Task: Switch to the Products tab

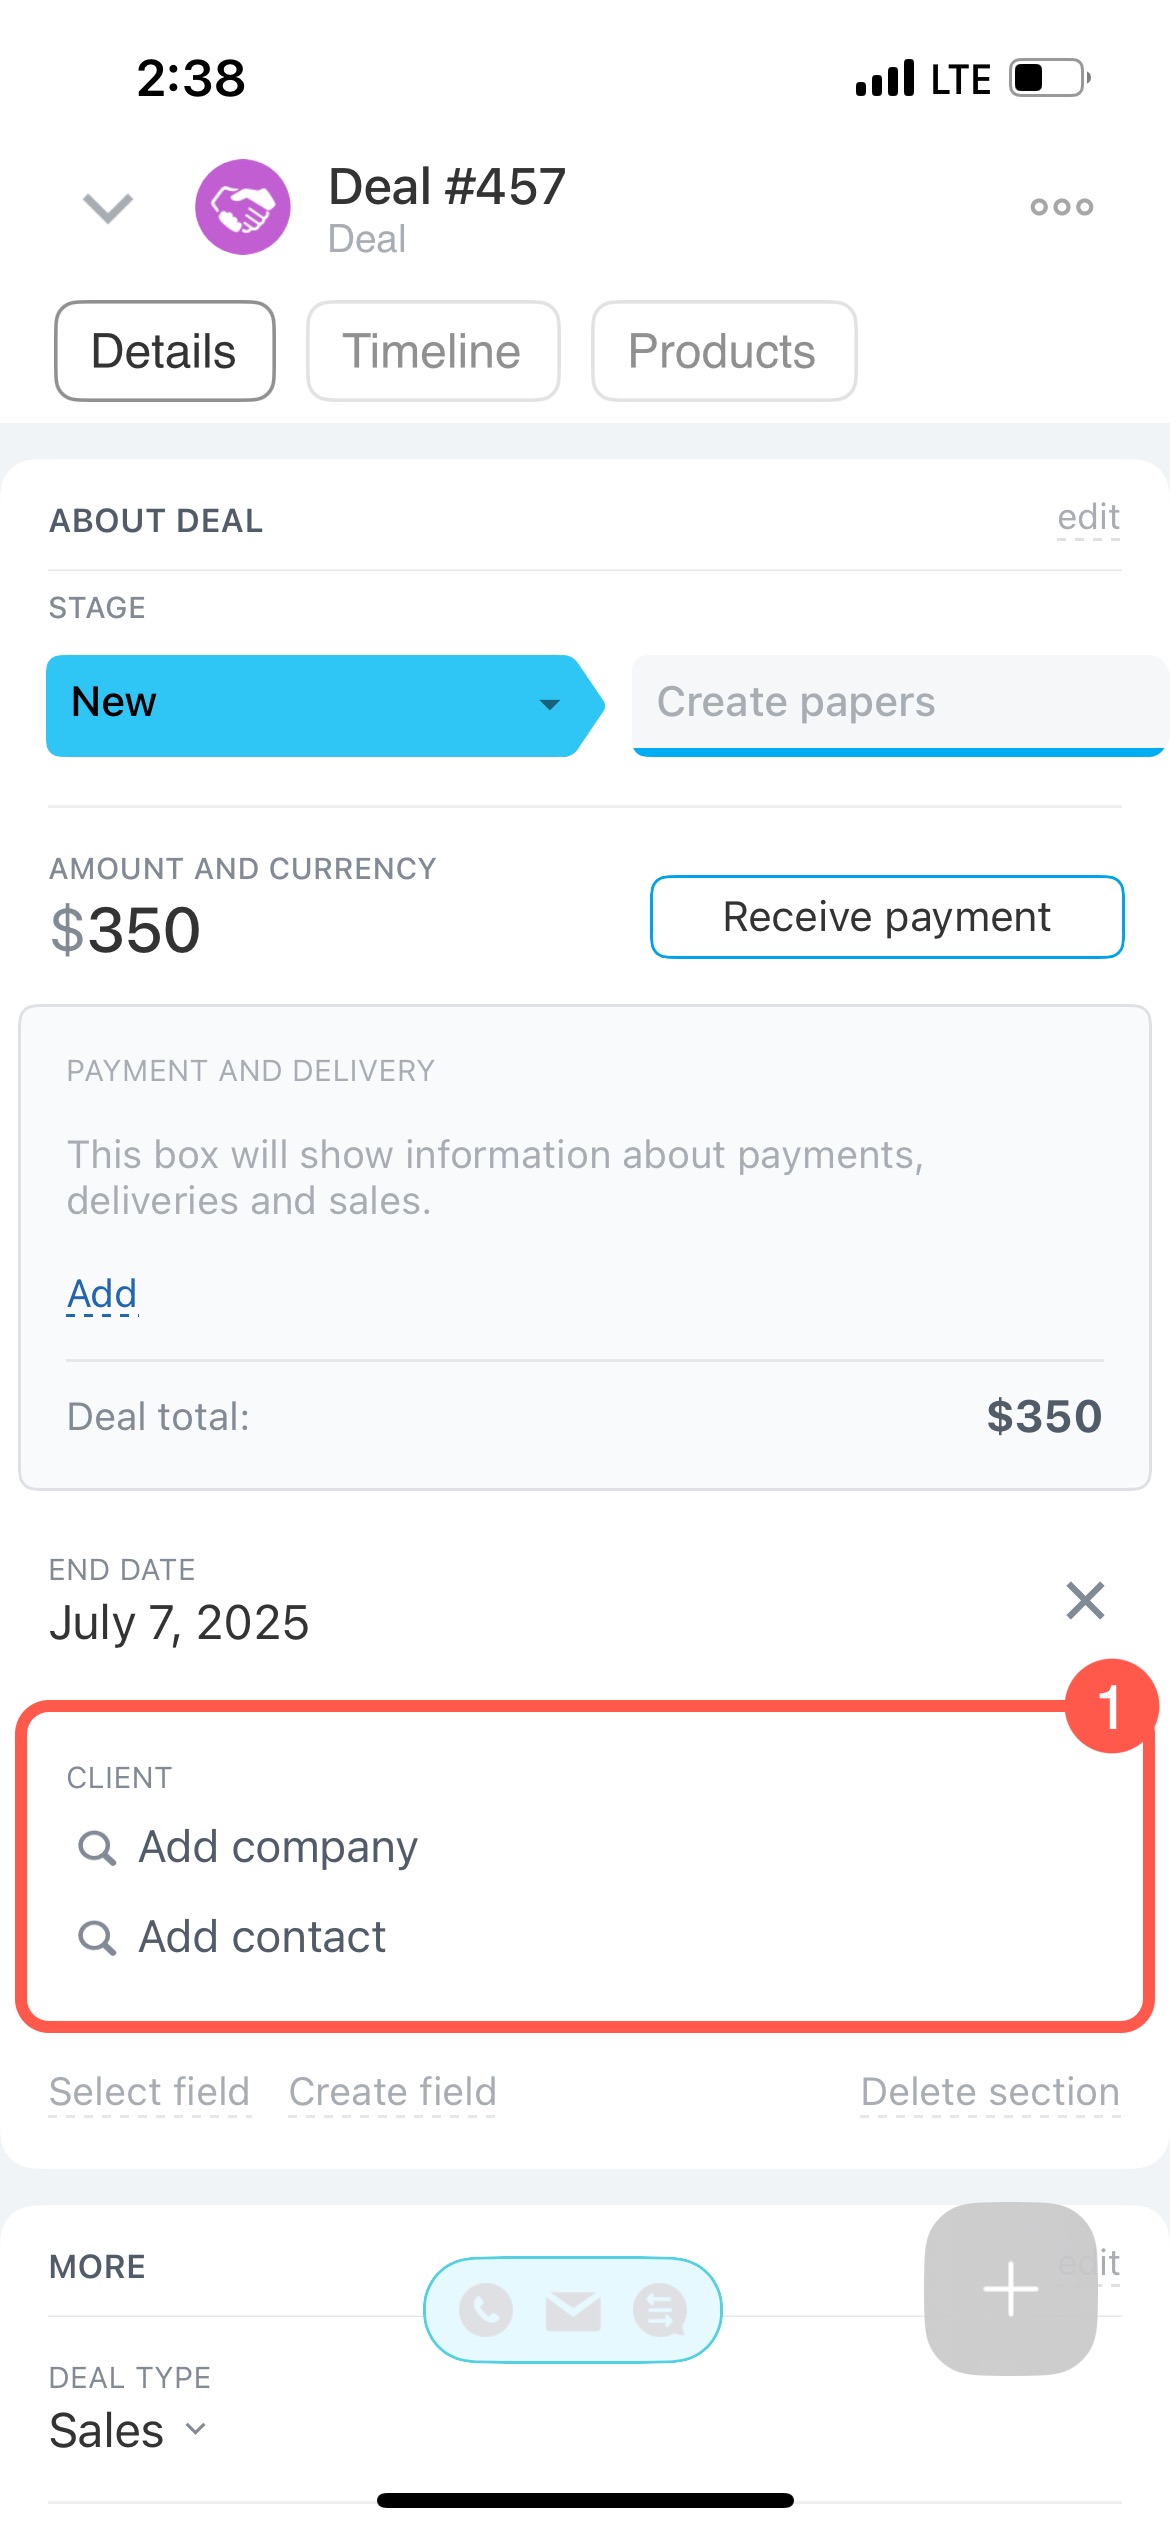Action: pos(723,351)
